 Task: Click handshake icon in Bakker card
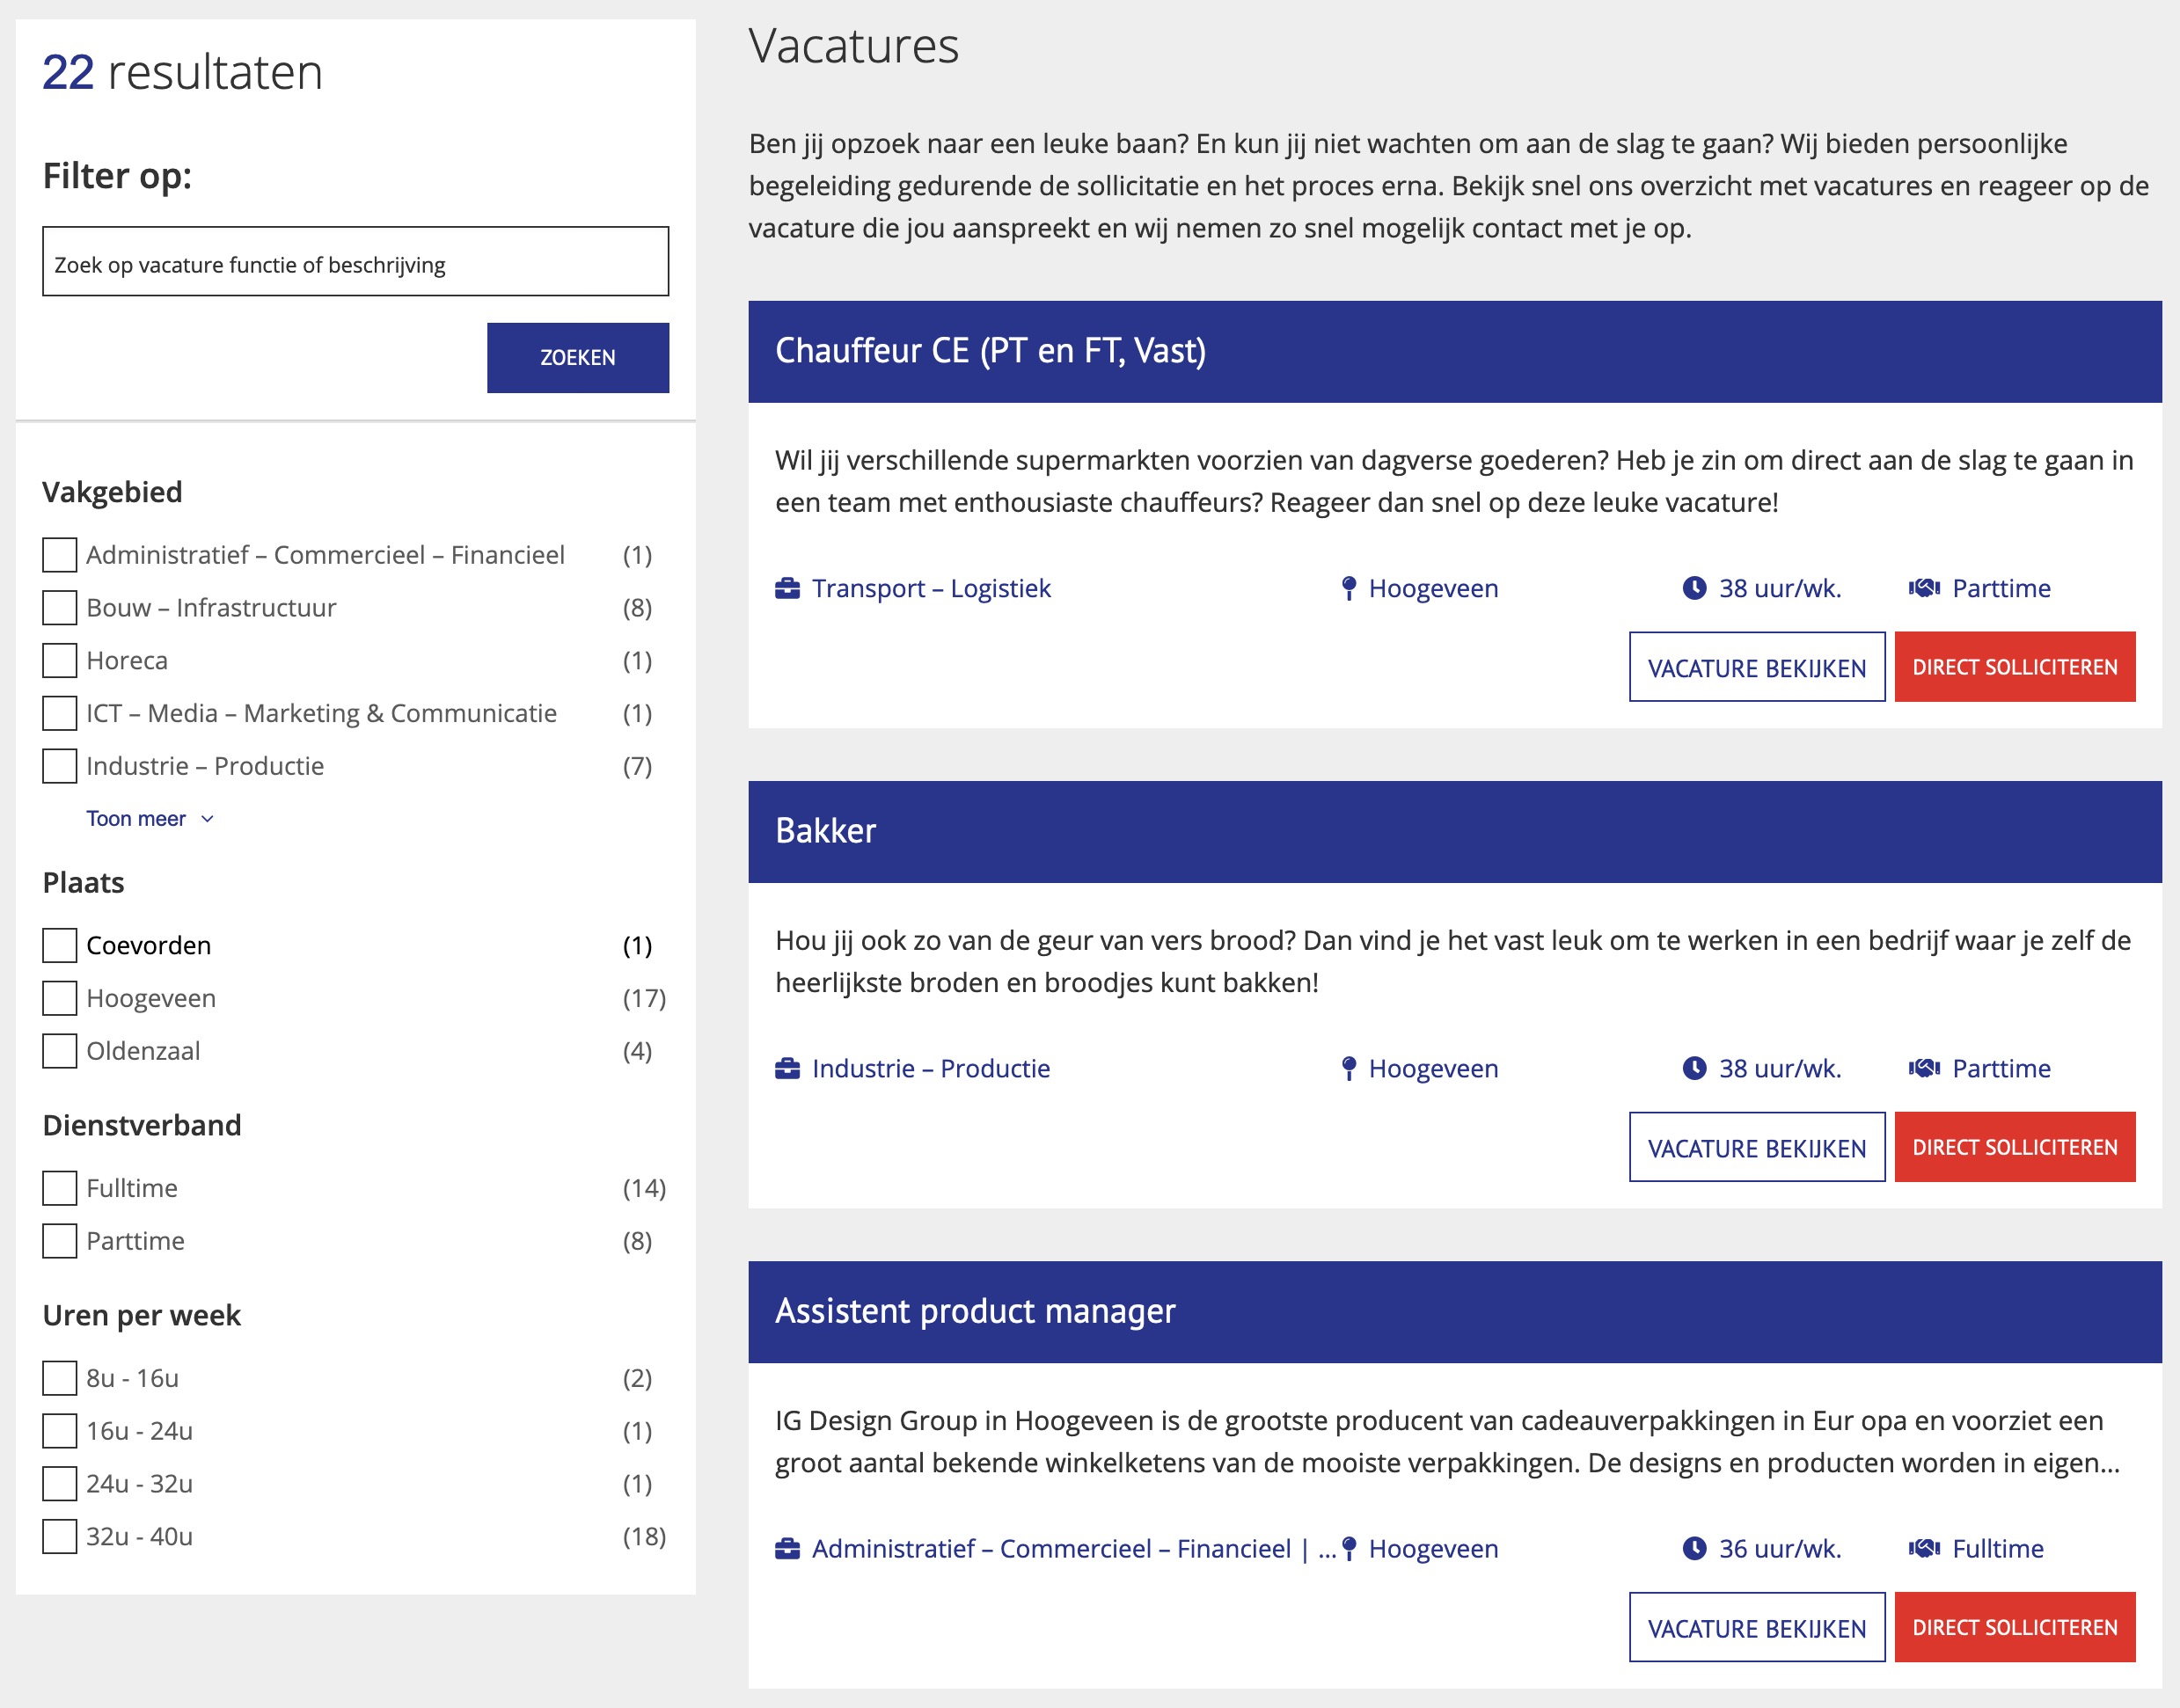click(x=1924, y=1068)
